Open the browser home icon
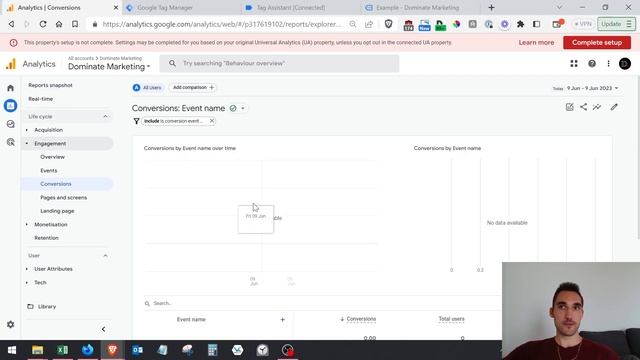The height and width of the screenshot is (360, 640). [x=59, y=24]
